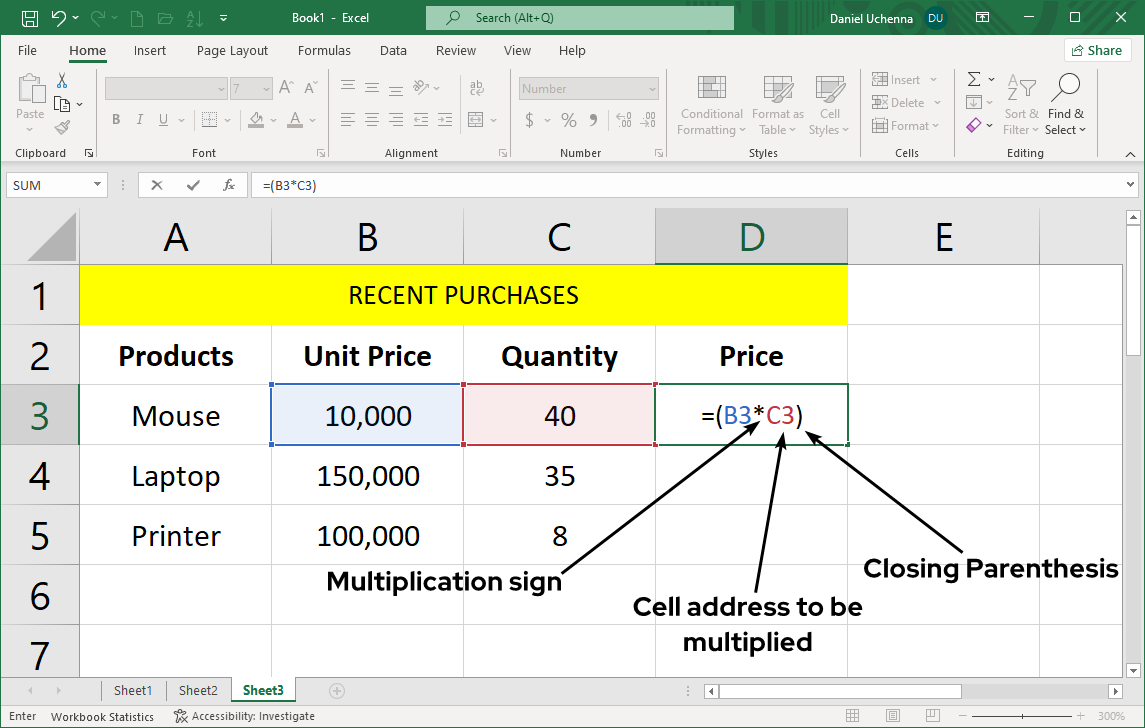The image size is (1145, 728).
Task: Select the Wrap Text icon
Action: 477,88
